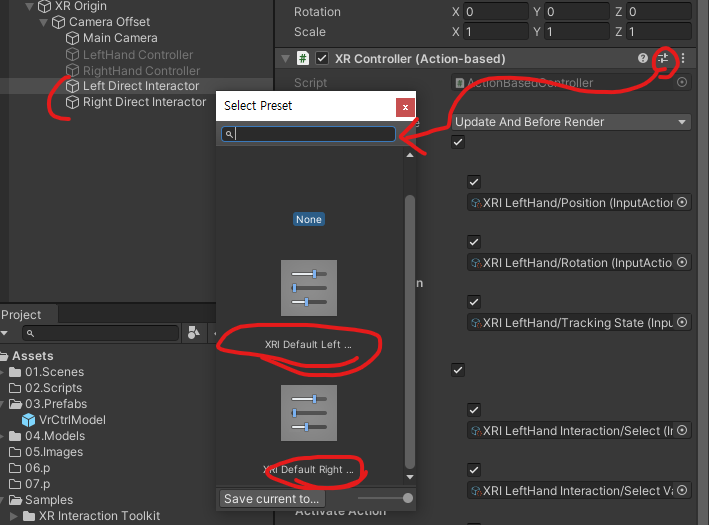Open the 04.Models folder
Screen dimensions: 709x525
pyautogui.click(x=47, y=436)
